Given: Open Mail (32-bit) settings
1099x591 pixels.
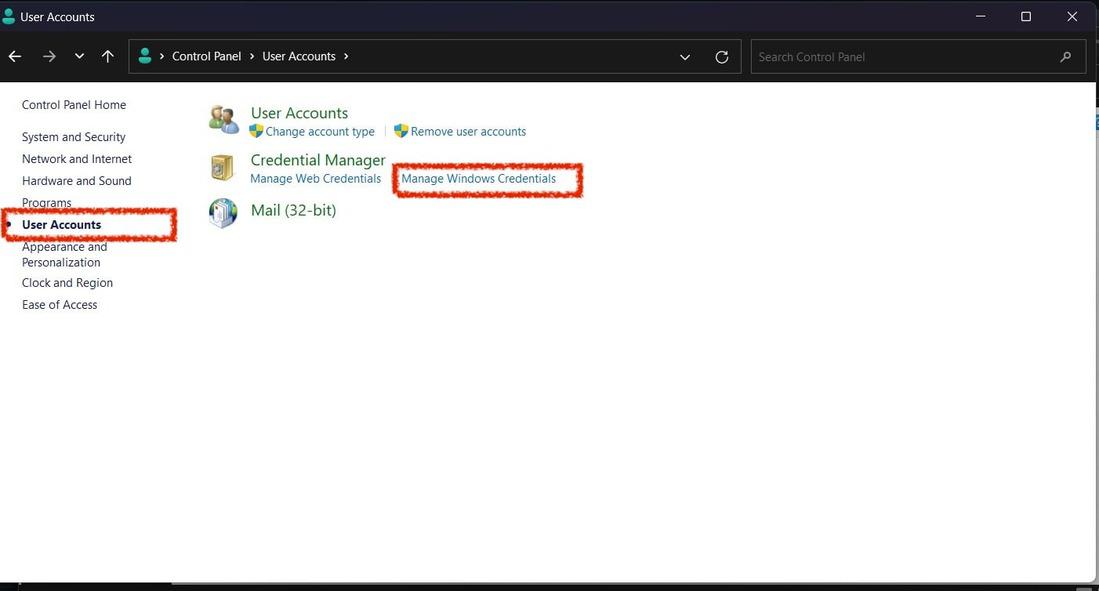Looking at the screenshot, I should [x=294, y=210].
